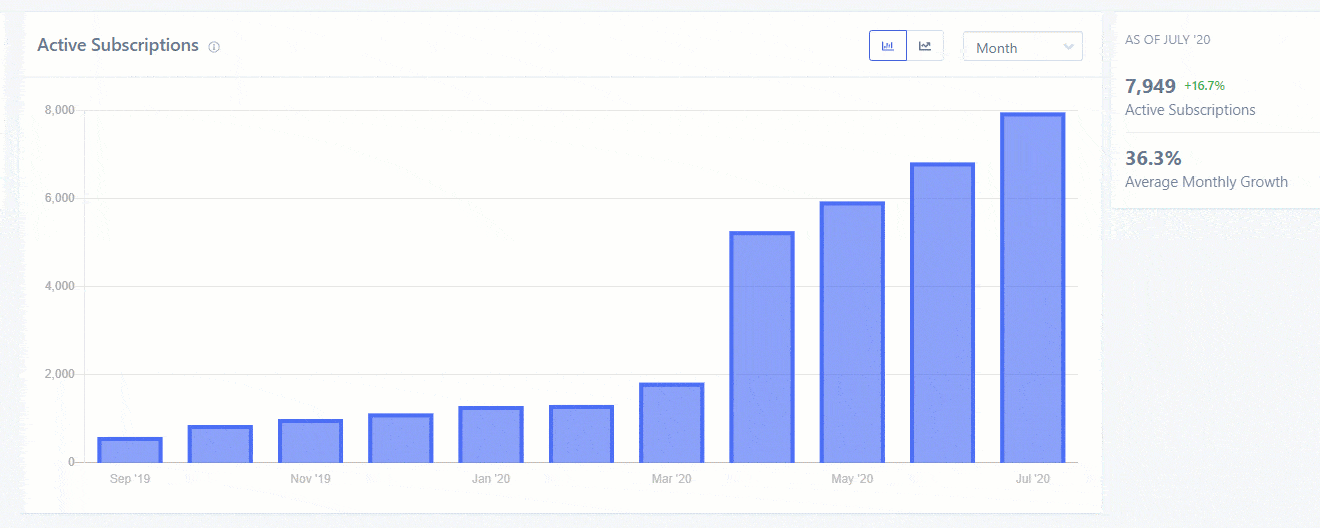Click the Jul '20 axis label

pyautogui.click(x=1033, y=479)
